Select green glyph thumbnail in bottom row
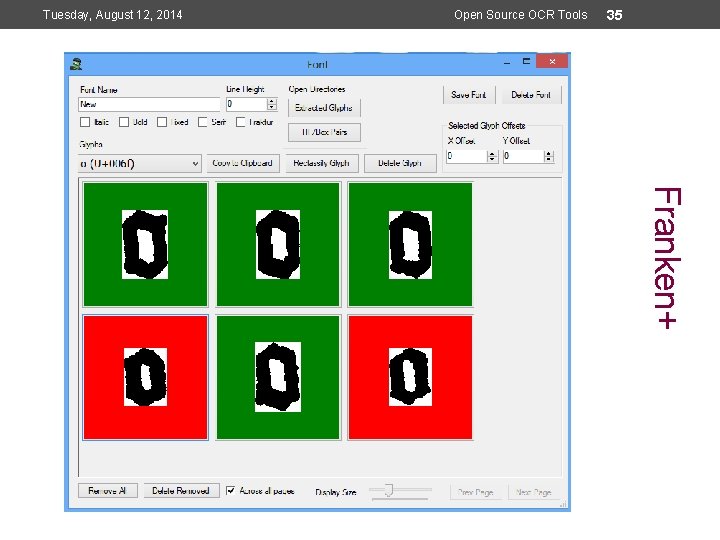Viewport: 720px width, 540px height. coord(278,377)
